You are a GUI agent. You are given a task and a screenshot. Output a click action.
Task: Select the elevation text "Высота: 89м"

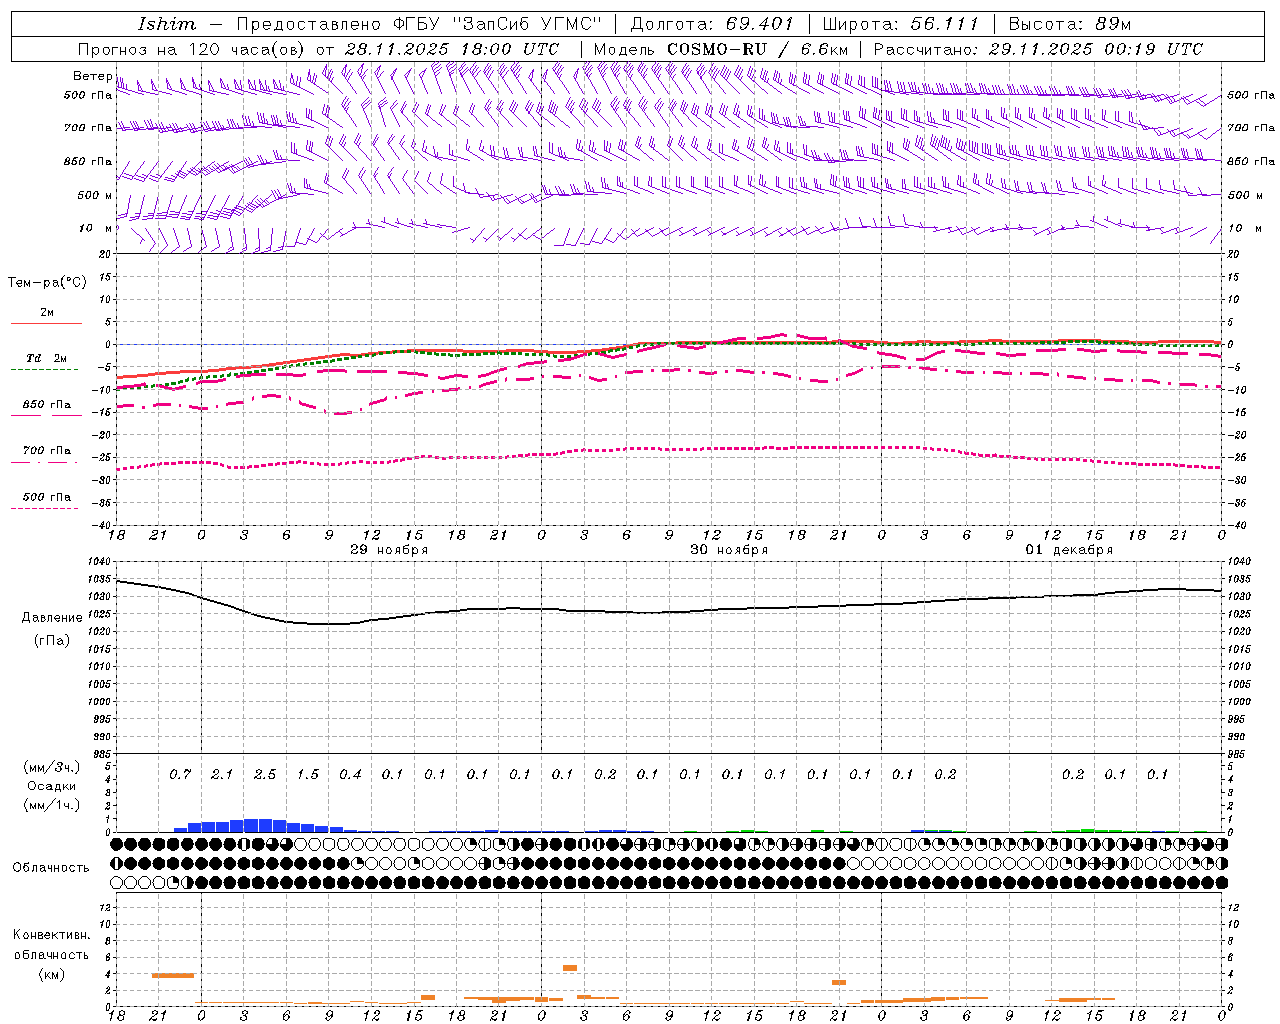pyautogui.click(x=1070, y=24)
